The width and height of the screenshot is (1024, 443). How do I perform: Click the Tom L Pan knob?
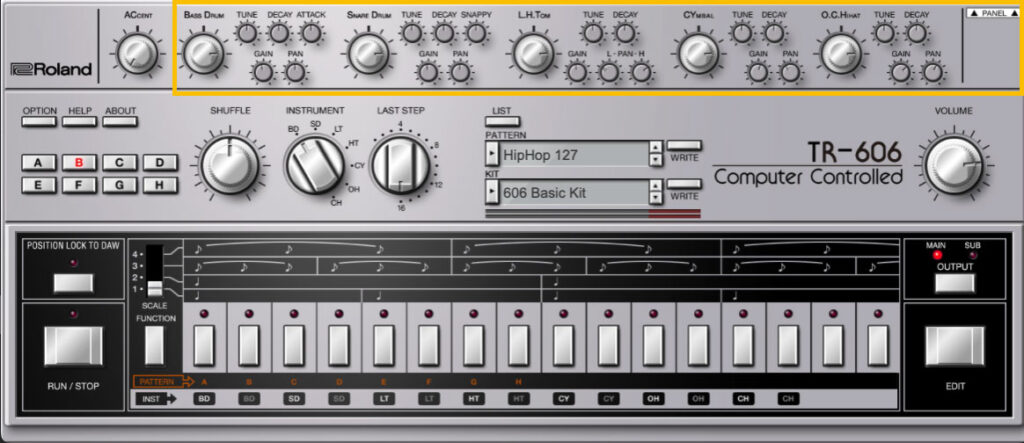tap(609, 72)
